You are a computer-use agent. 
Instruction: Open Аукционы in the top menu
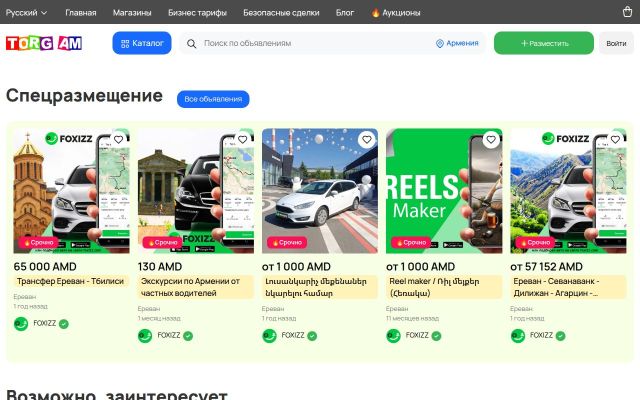tap(396, 13)
